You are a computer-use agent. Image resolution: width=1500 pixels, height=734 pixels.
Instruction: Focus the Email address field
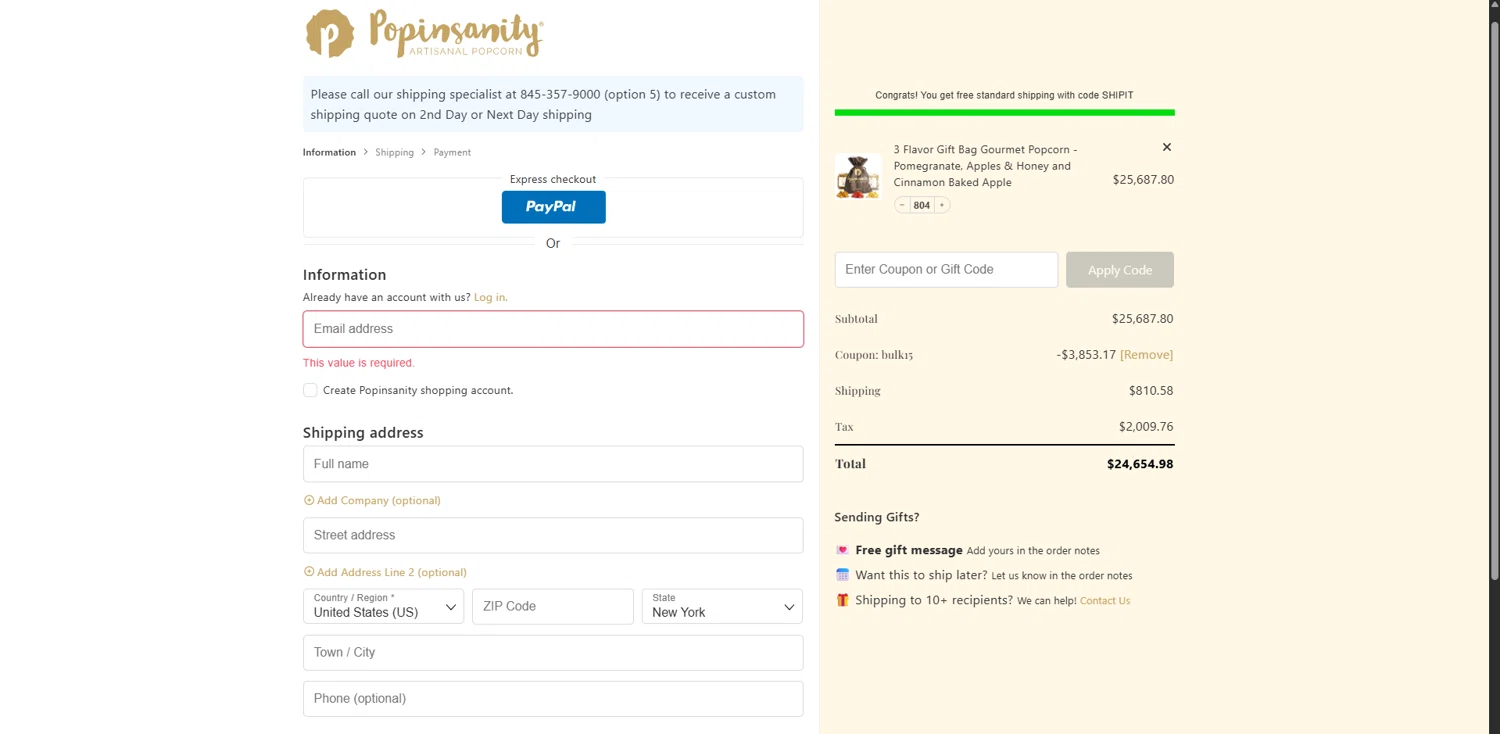pos(553,329)
